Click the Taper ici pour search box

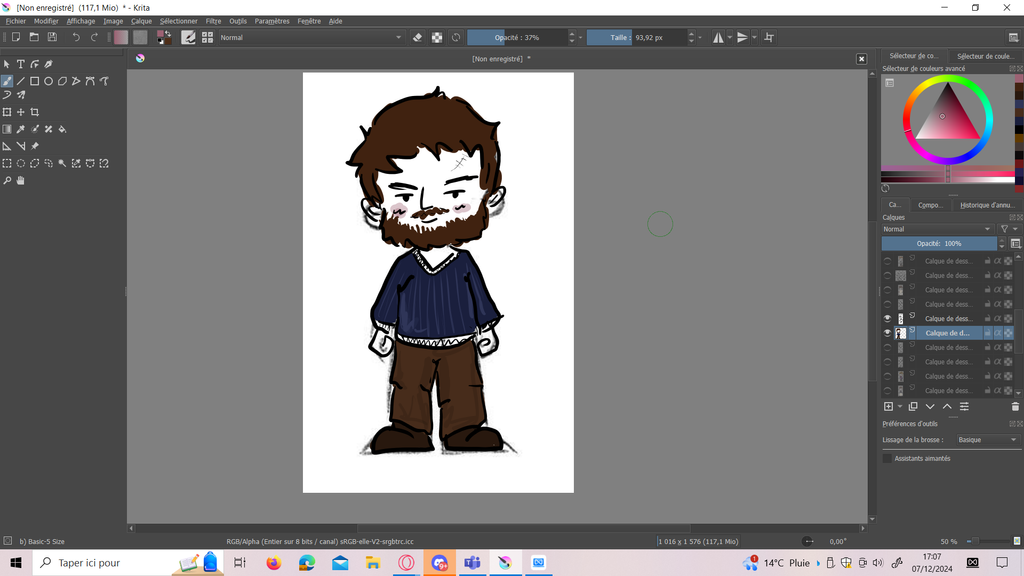pyautogui.click(x=100, y=563)
